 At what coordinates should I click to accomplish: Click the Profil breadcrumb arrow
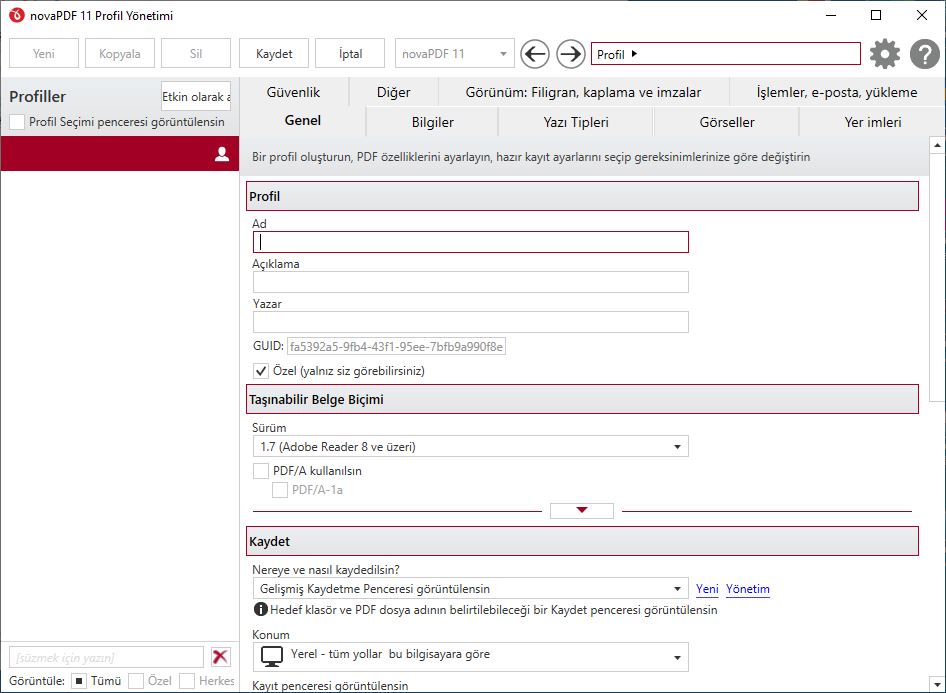tap(634, 54)
